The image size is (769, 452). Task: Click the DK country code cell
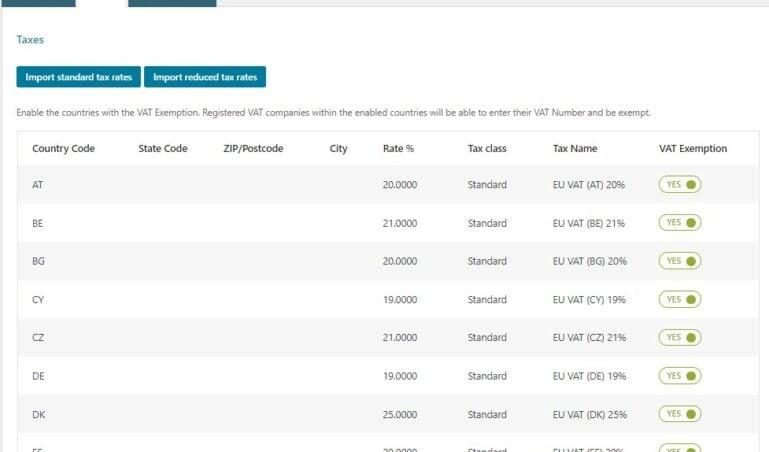38,414
